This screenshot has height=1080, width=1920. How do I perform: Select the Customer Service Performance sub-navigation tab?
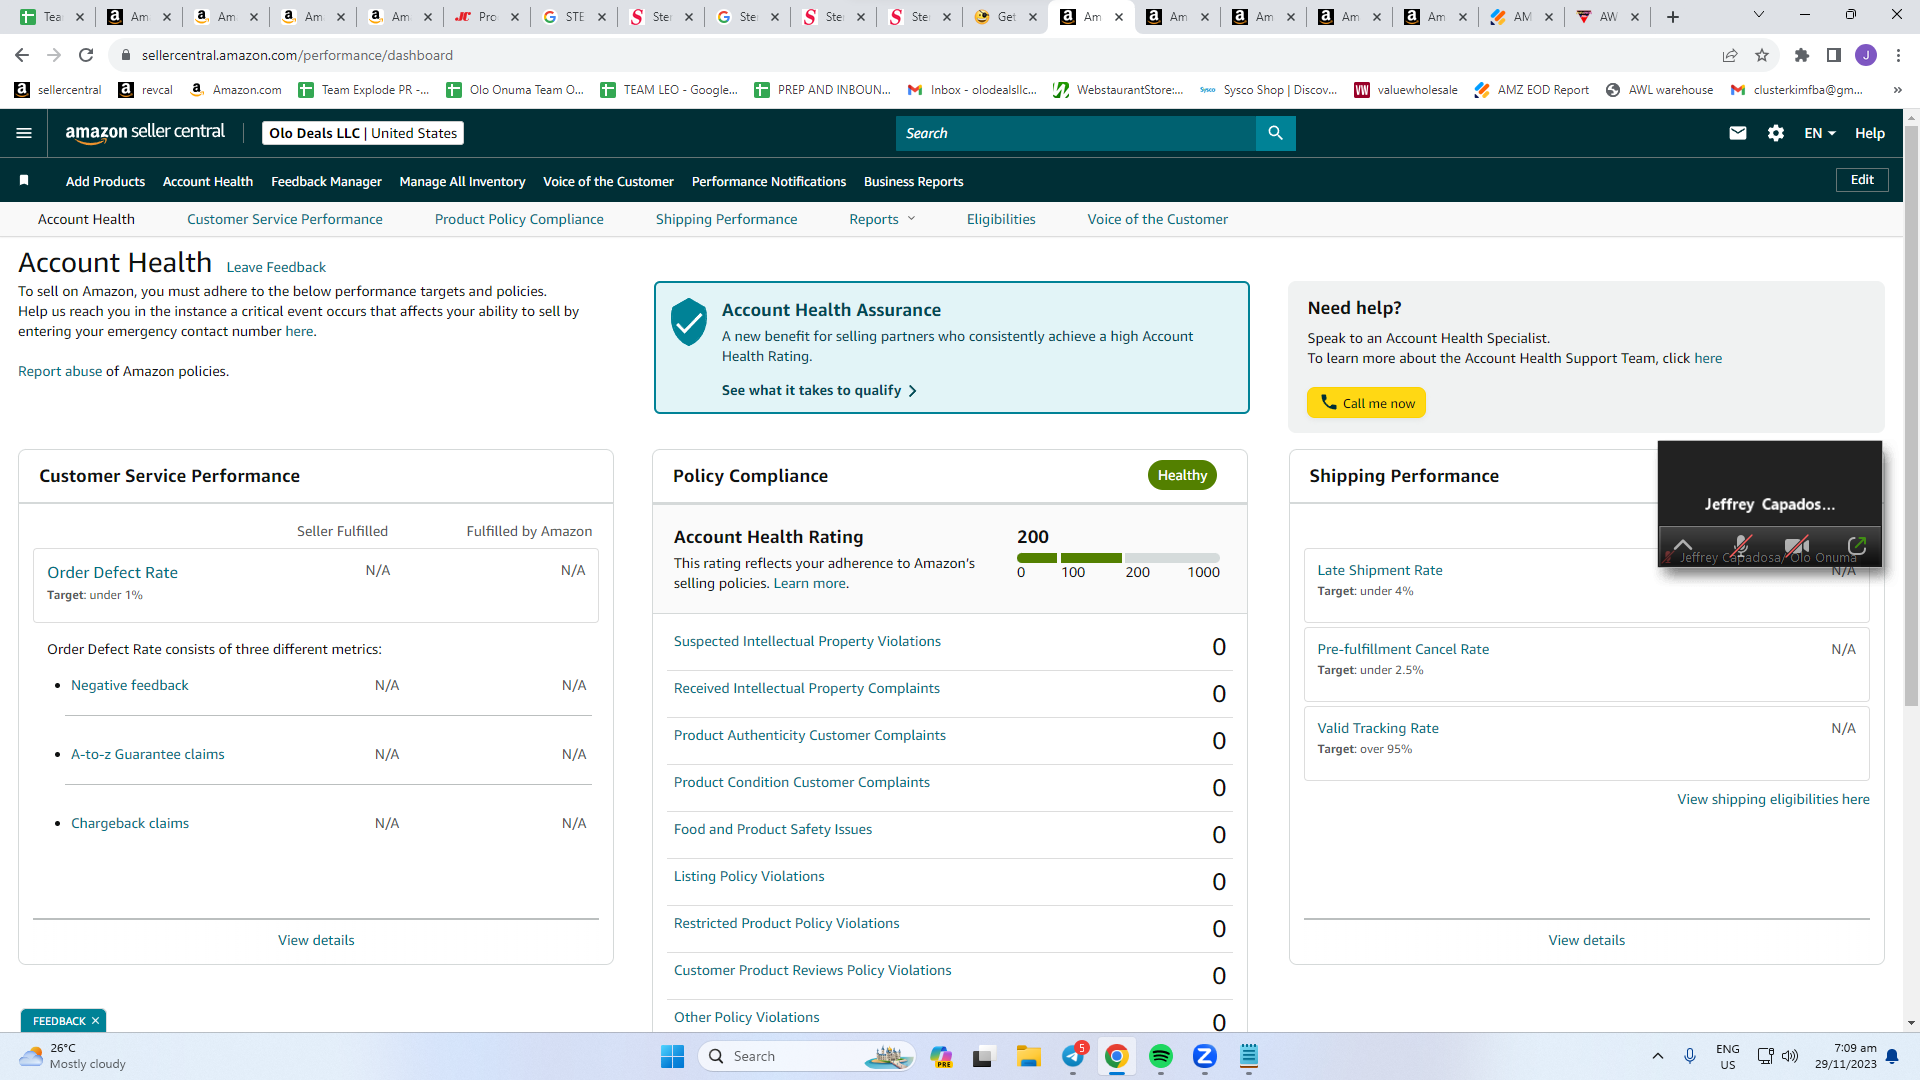click(285, 219)
